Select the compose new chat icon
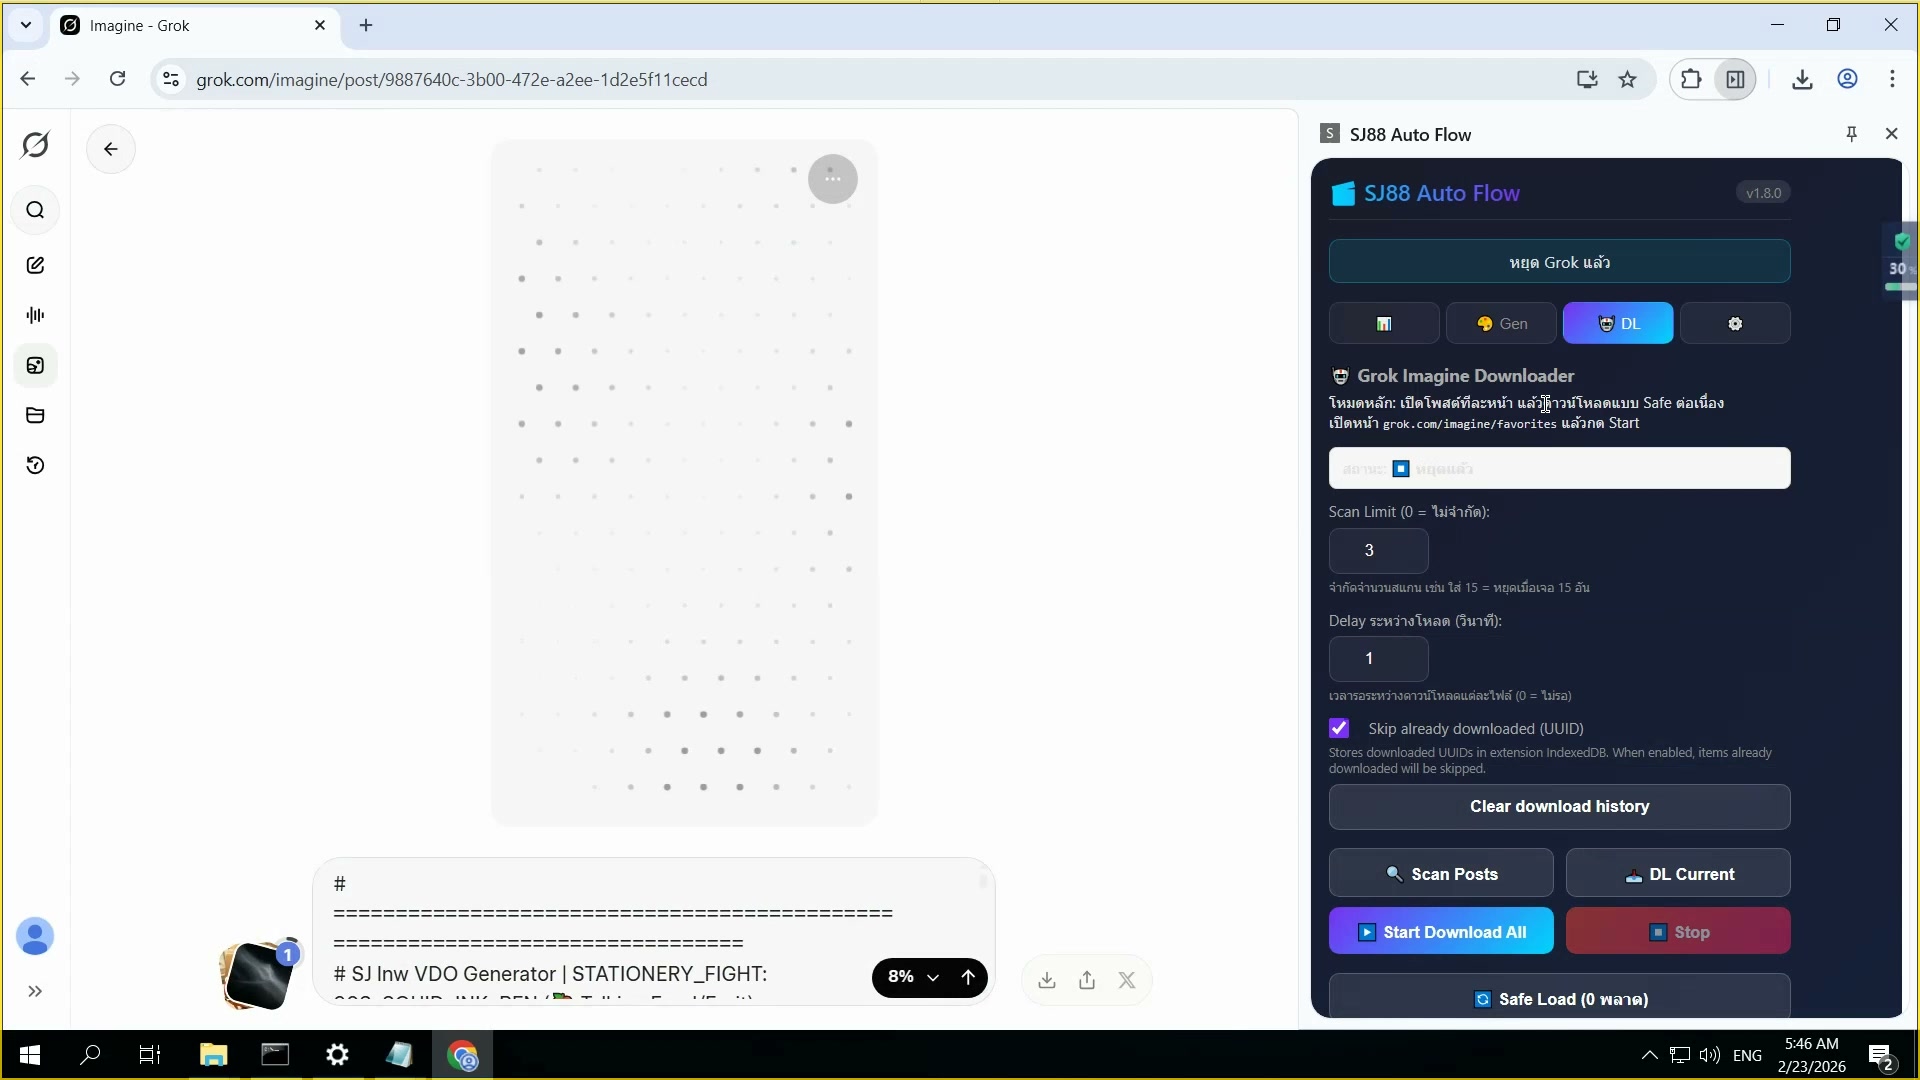This screenshot has height=1080, width=1920. [x=35, y=264]
